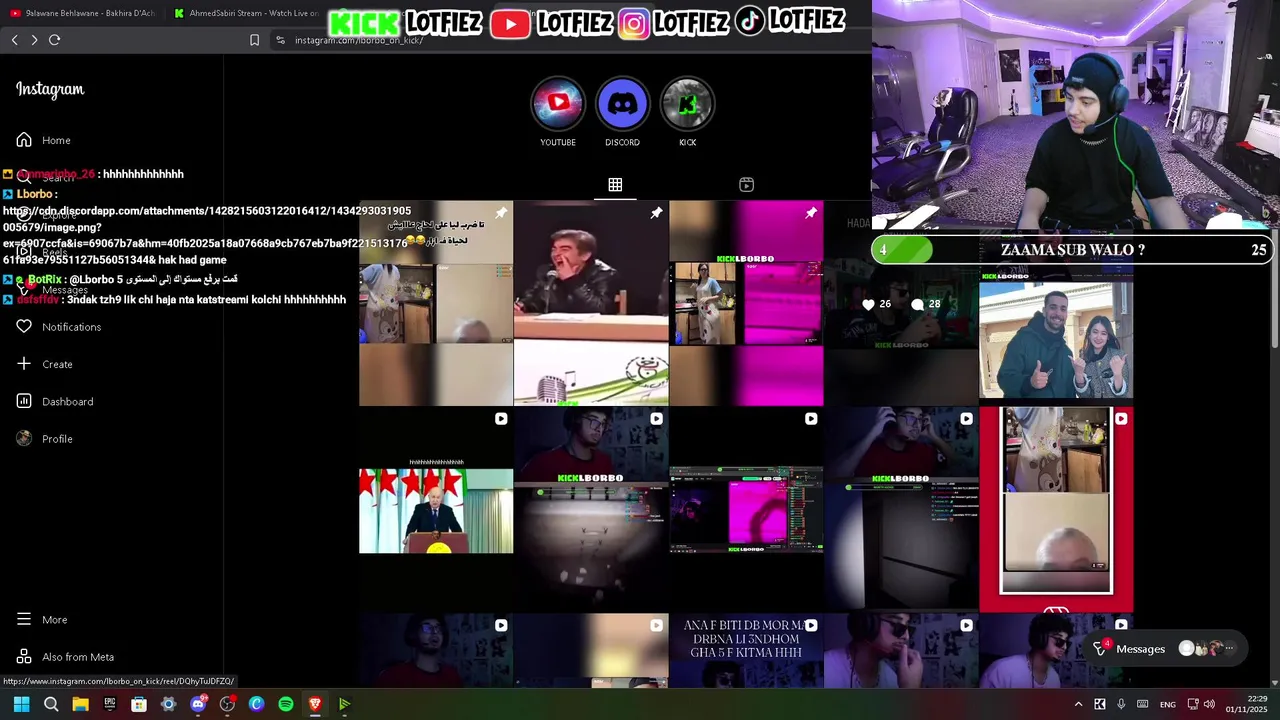This screenshot has width=1280, height=720.
Task: Open reel captioned ANA F BITI DB
Action: click(746, 651)
